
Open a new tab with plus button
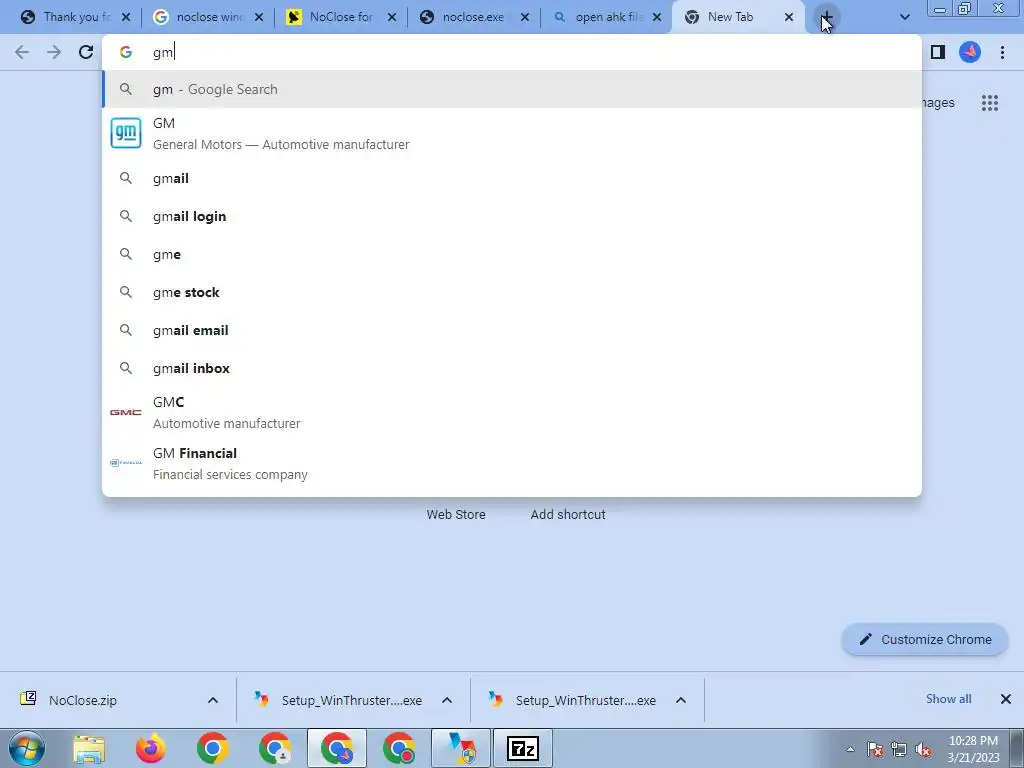(826, 17)
